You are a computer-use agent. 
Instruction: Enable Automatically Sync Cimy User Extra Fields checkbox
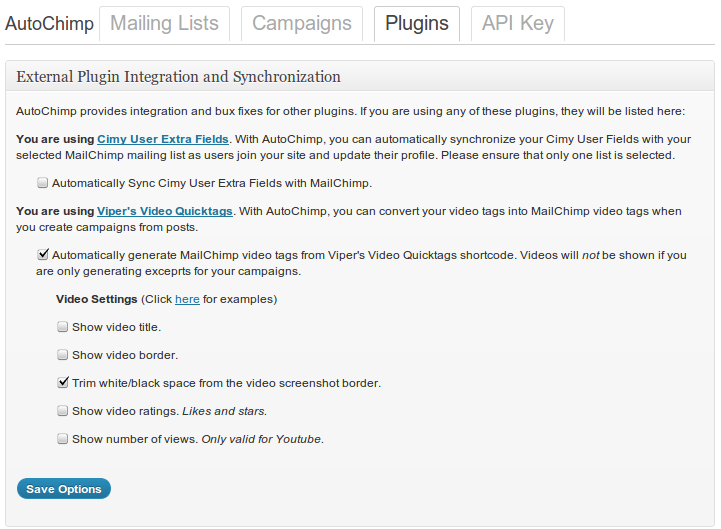pos(42,183)
